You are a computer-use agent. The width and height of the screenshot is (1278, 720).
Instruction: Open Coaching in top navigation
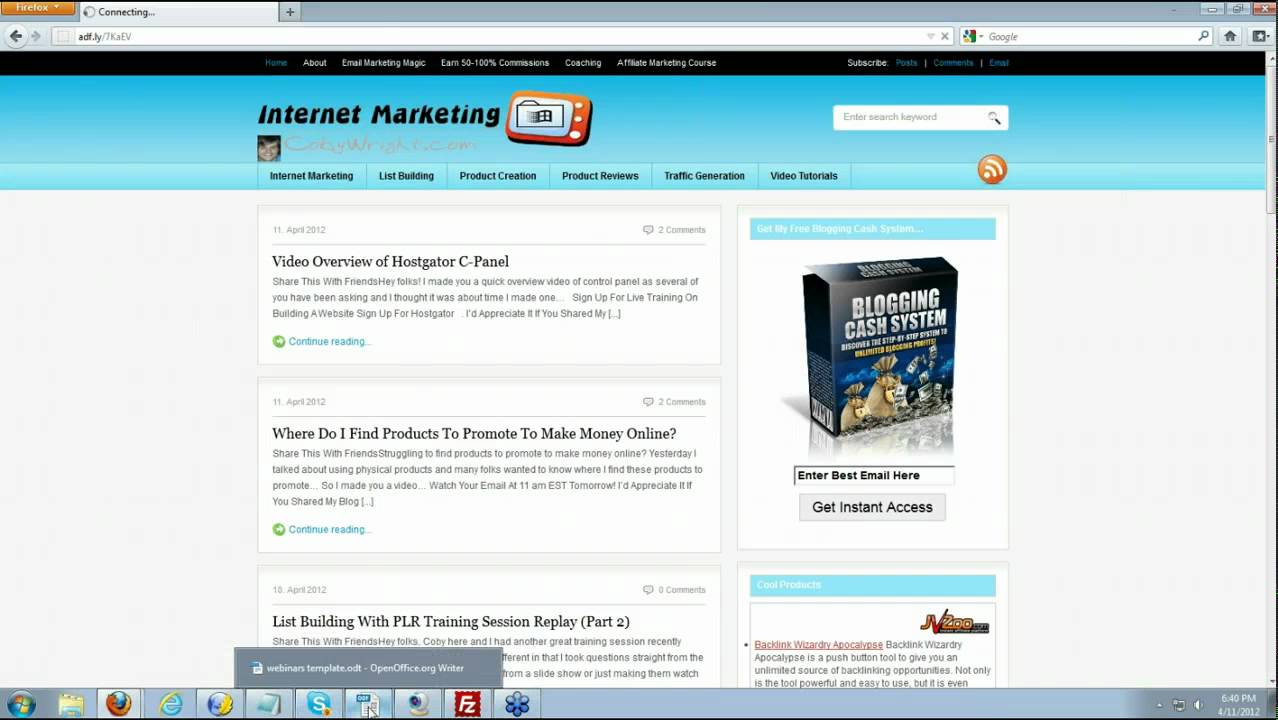tap(583, 62)
